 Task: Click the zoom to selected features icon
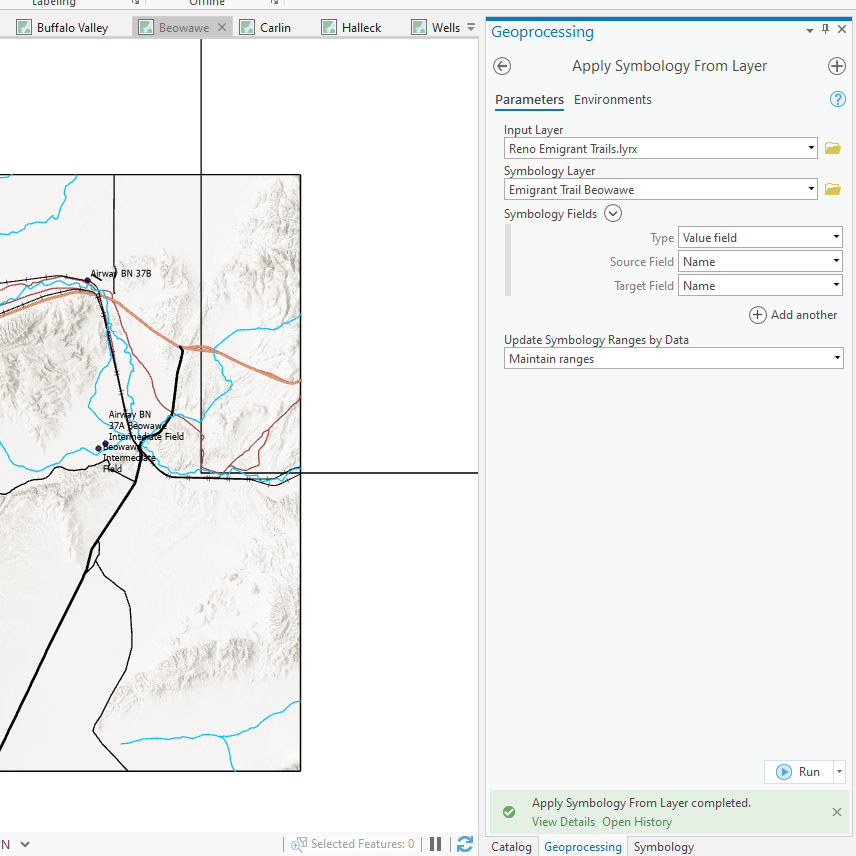pyautogui.click(x=299, y=843)
